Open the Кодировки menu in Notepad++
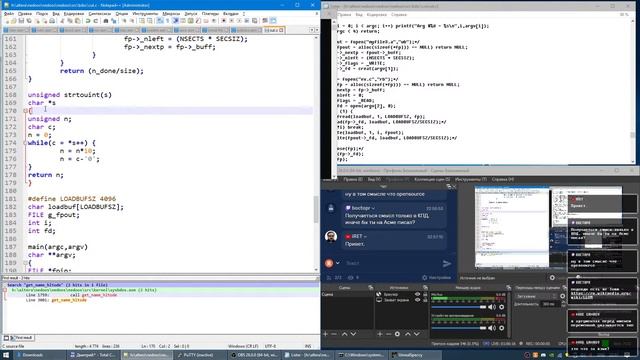The image size is (640, 360). pyautogui.click(x=74, y=13)
